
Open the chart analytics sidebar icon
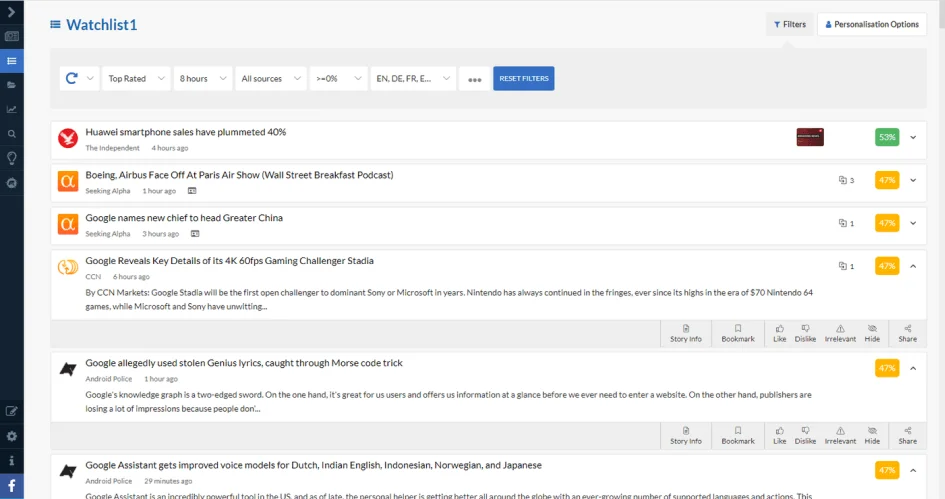coord(11,109)
